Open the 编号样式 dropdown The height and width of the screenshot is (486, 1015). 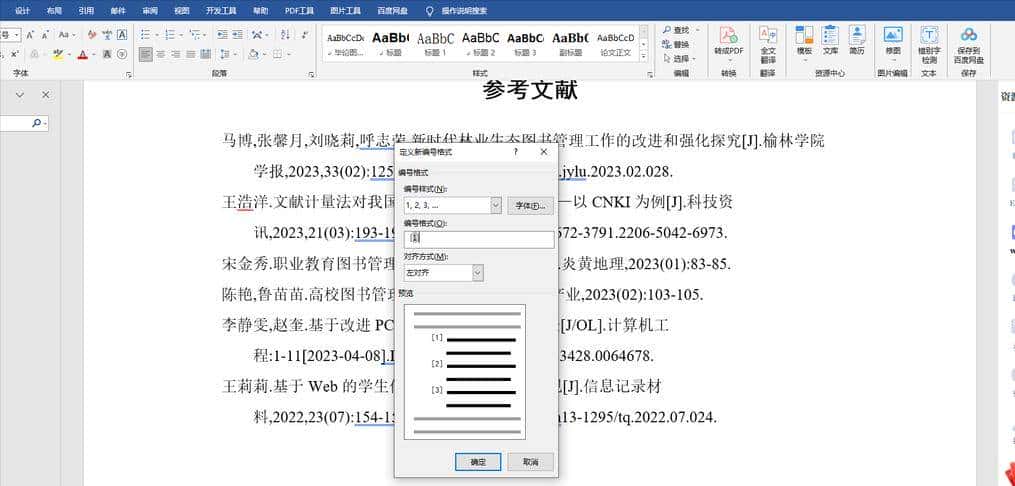[x=496, y=206]
